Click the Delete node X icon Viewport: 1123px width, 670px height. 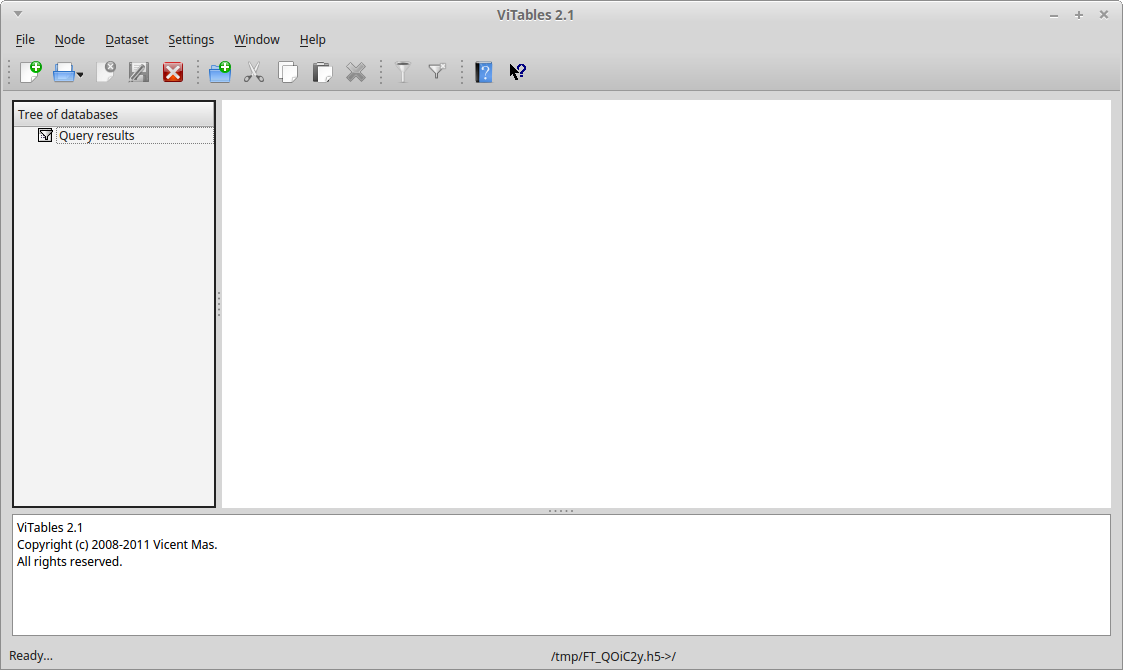pyautogui.click(x=356, y=72)
